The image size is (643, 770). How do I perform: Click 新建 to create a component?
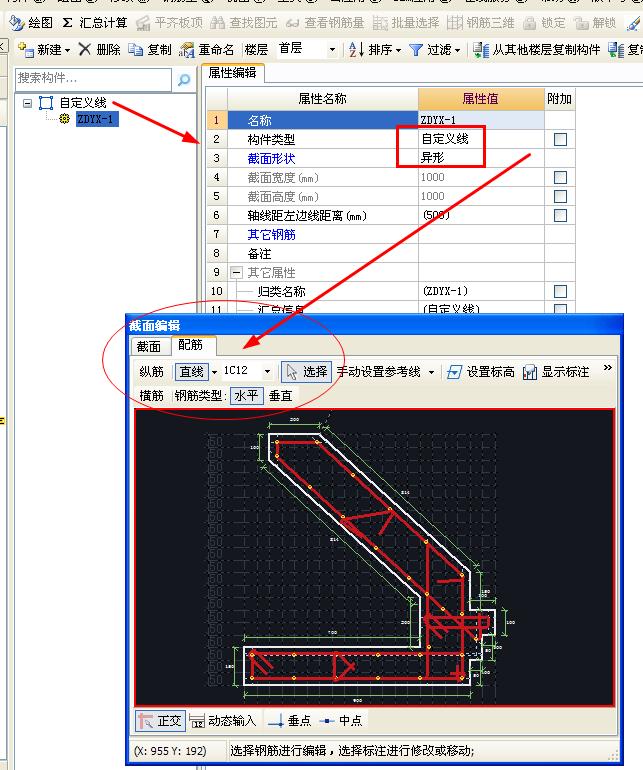(39, 50)
